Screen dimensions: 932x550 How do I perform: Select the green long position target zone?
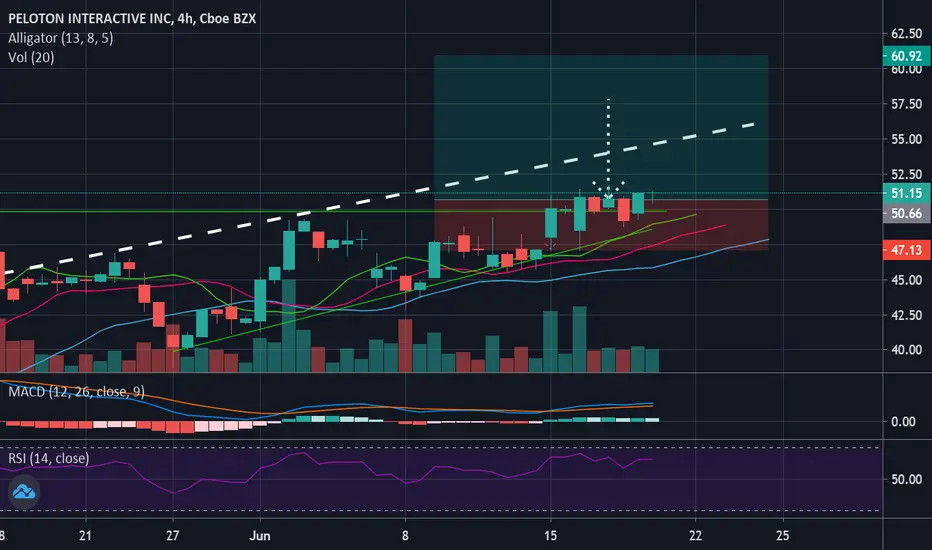601,127
